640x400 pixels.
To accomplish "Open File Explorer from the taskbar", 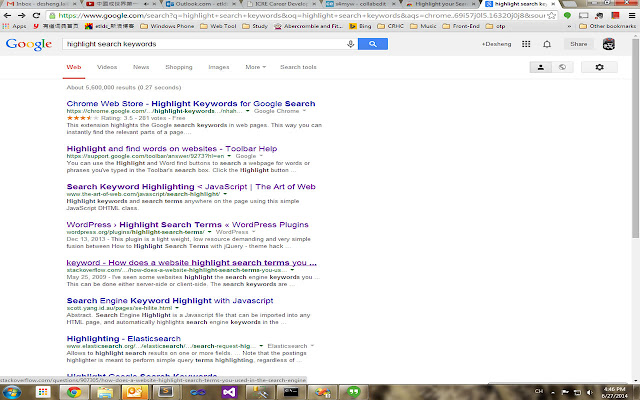I will point(105,392).
